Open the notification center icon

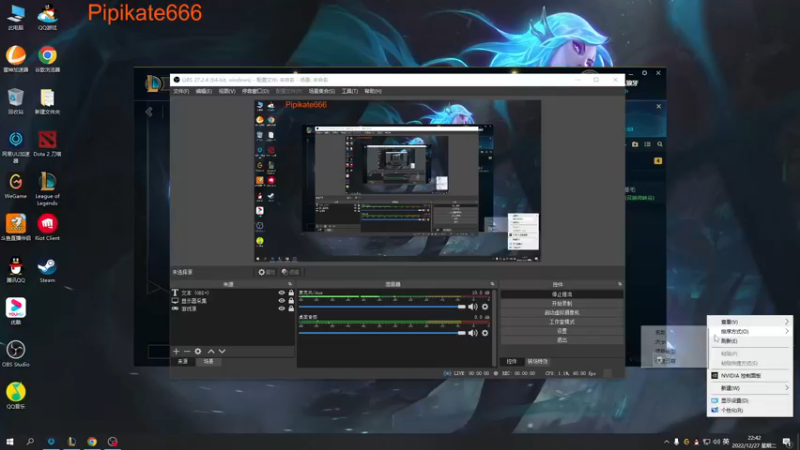(786, 442)
